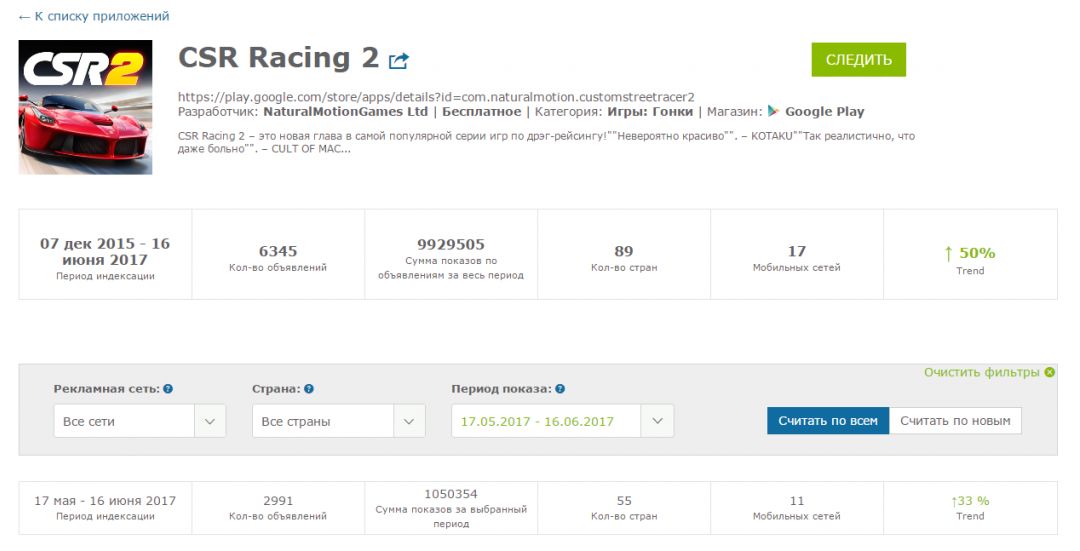This screenshot has width=1080, height=551.
Task: Click help icon beside Страна label
Action: (309, 389)
